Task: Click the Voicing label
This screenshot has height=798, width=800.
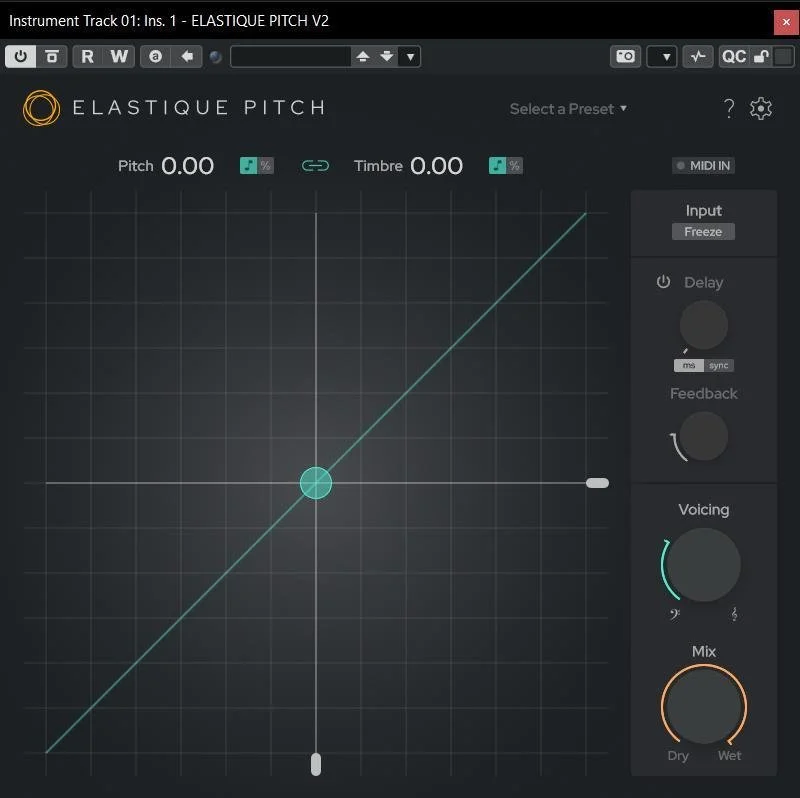Action: pos(704,509)
